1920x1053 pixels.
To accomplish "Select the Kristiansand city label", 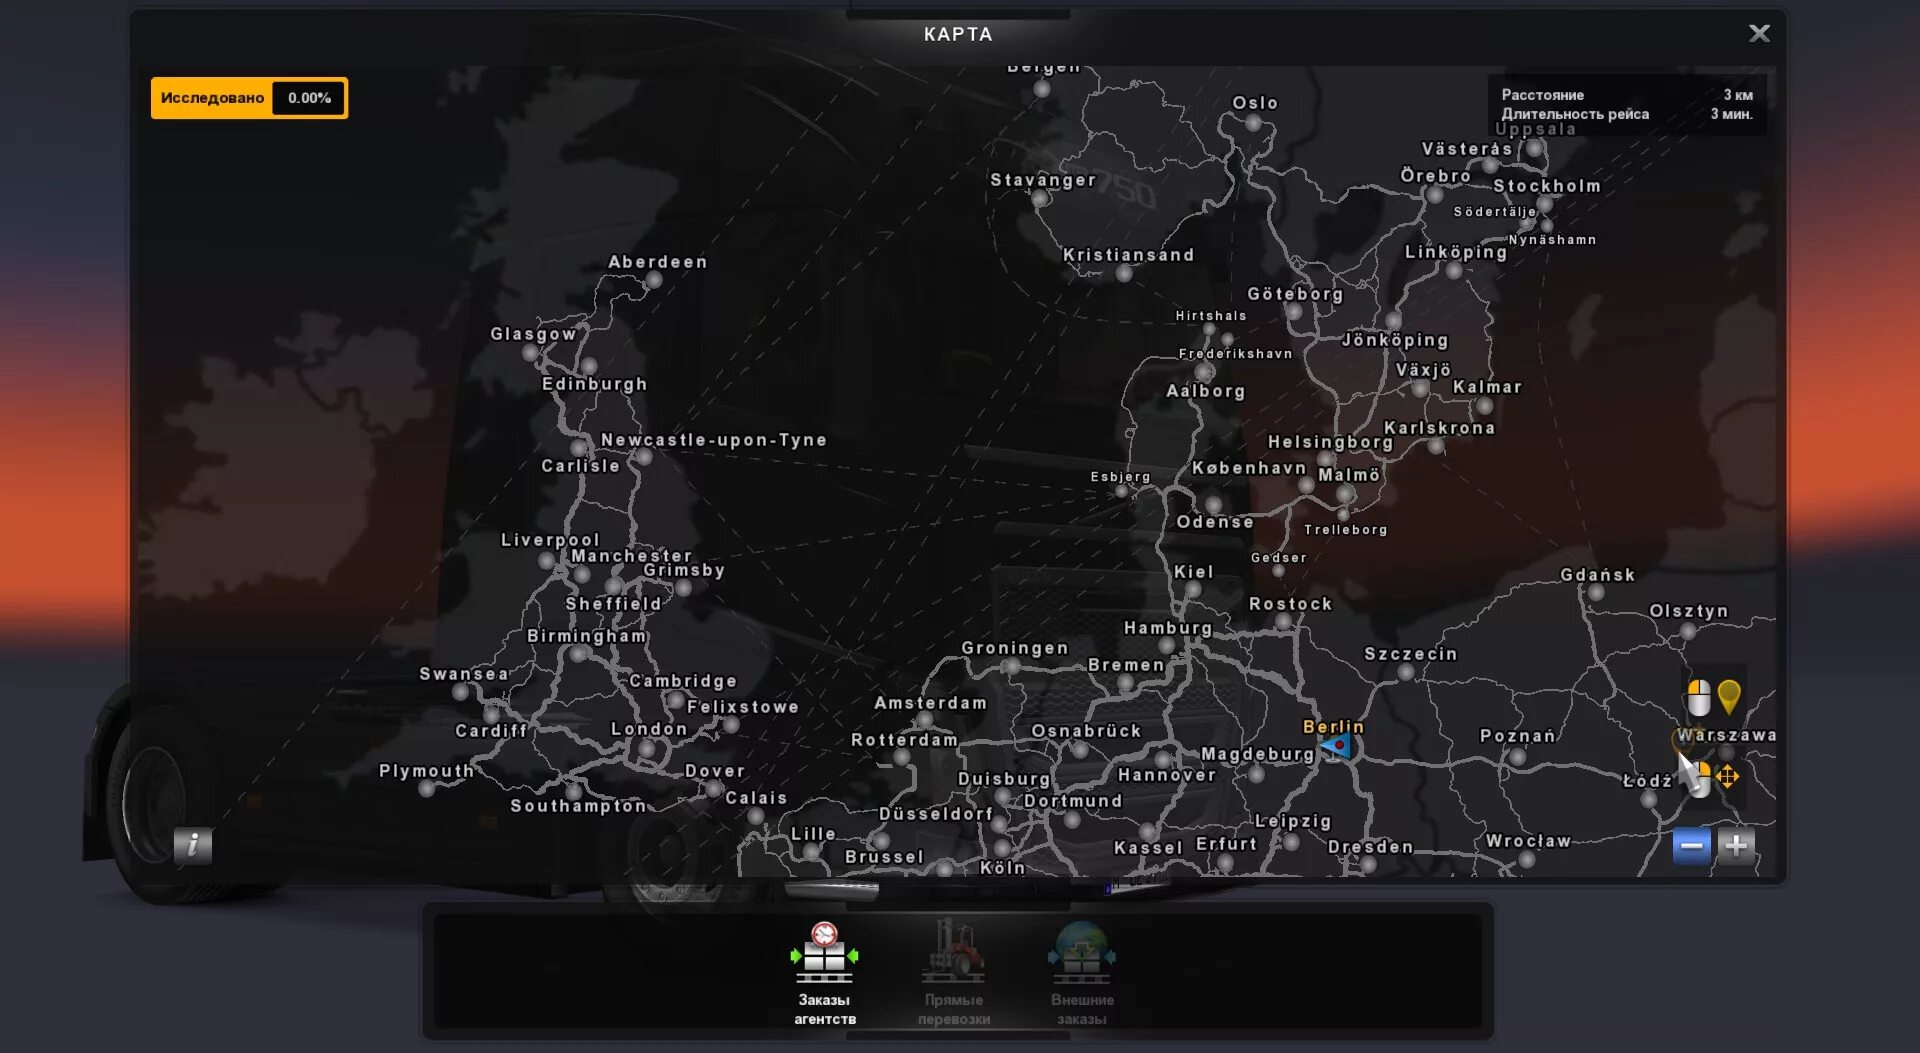I will click(1129, 255).
